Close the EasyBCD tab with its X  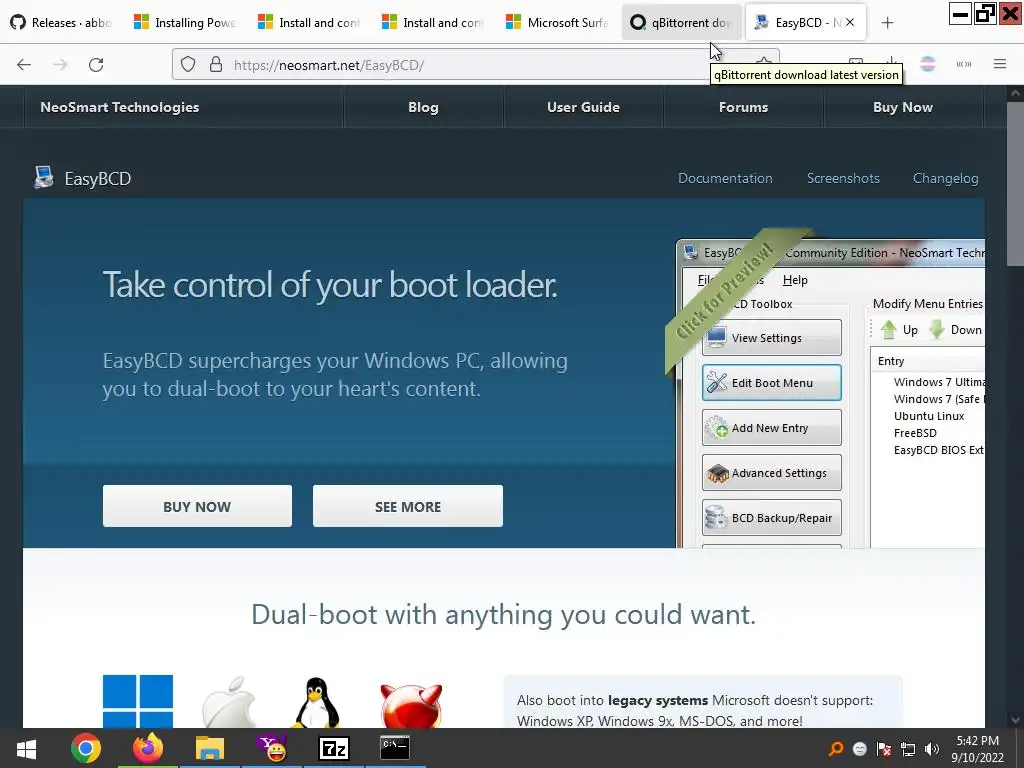tap(850, 22)
